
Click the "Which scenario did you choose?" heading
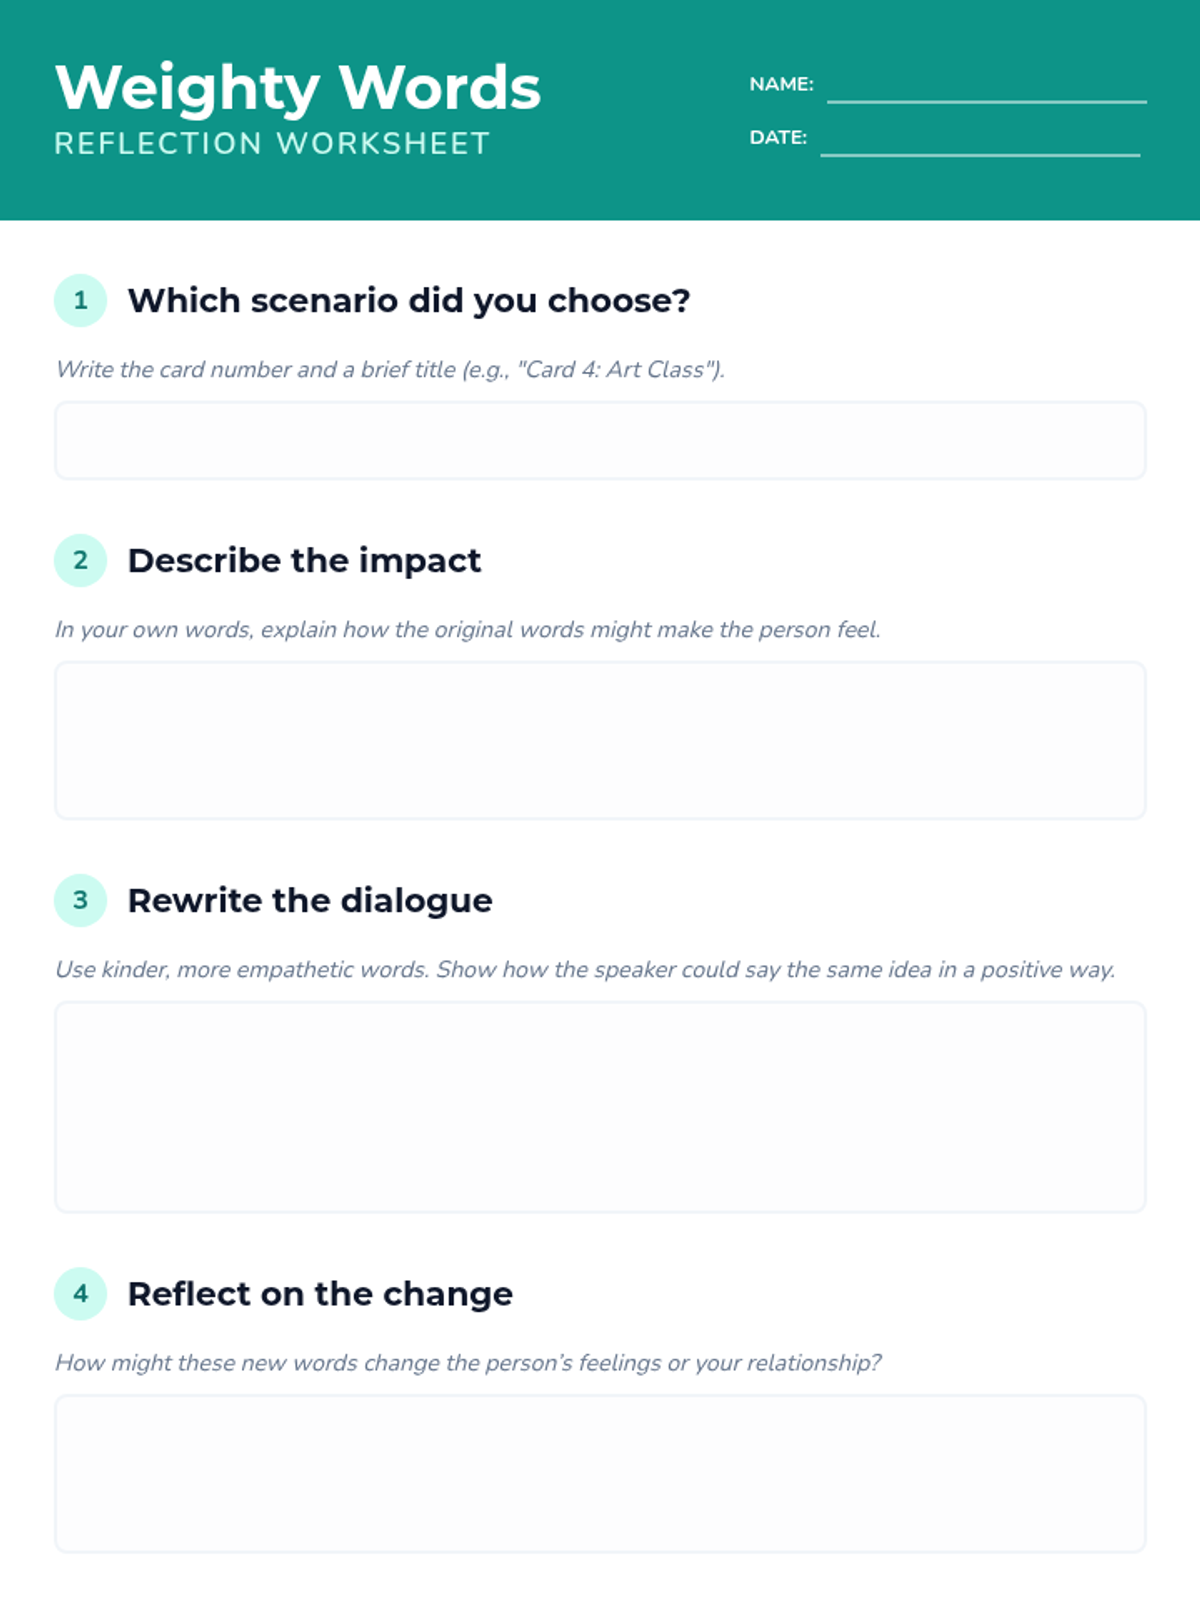pyautogui.click(x=409, y=300)
